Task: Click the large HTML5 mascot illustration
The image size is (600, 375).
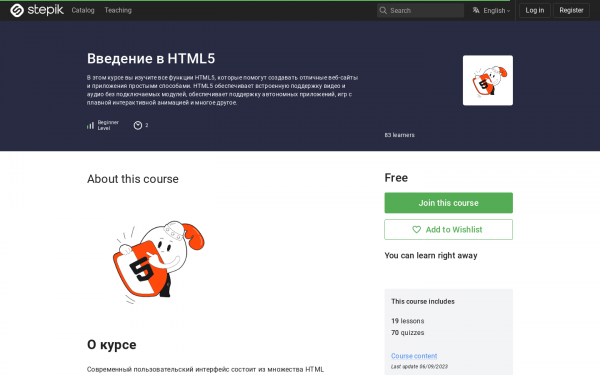Action: pos(158,262)
